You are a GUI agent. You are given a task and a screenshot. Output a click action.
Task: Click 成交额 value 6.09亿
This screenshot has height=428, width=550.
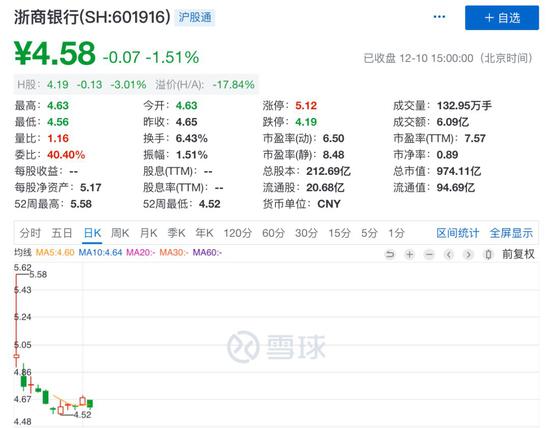[x=452, y=122]
